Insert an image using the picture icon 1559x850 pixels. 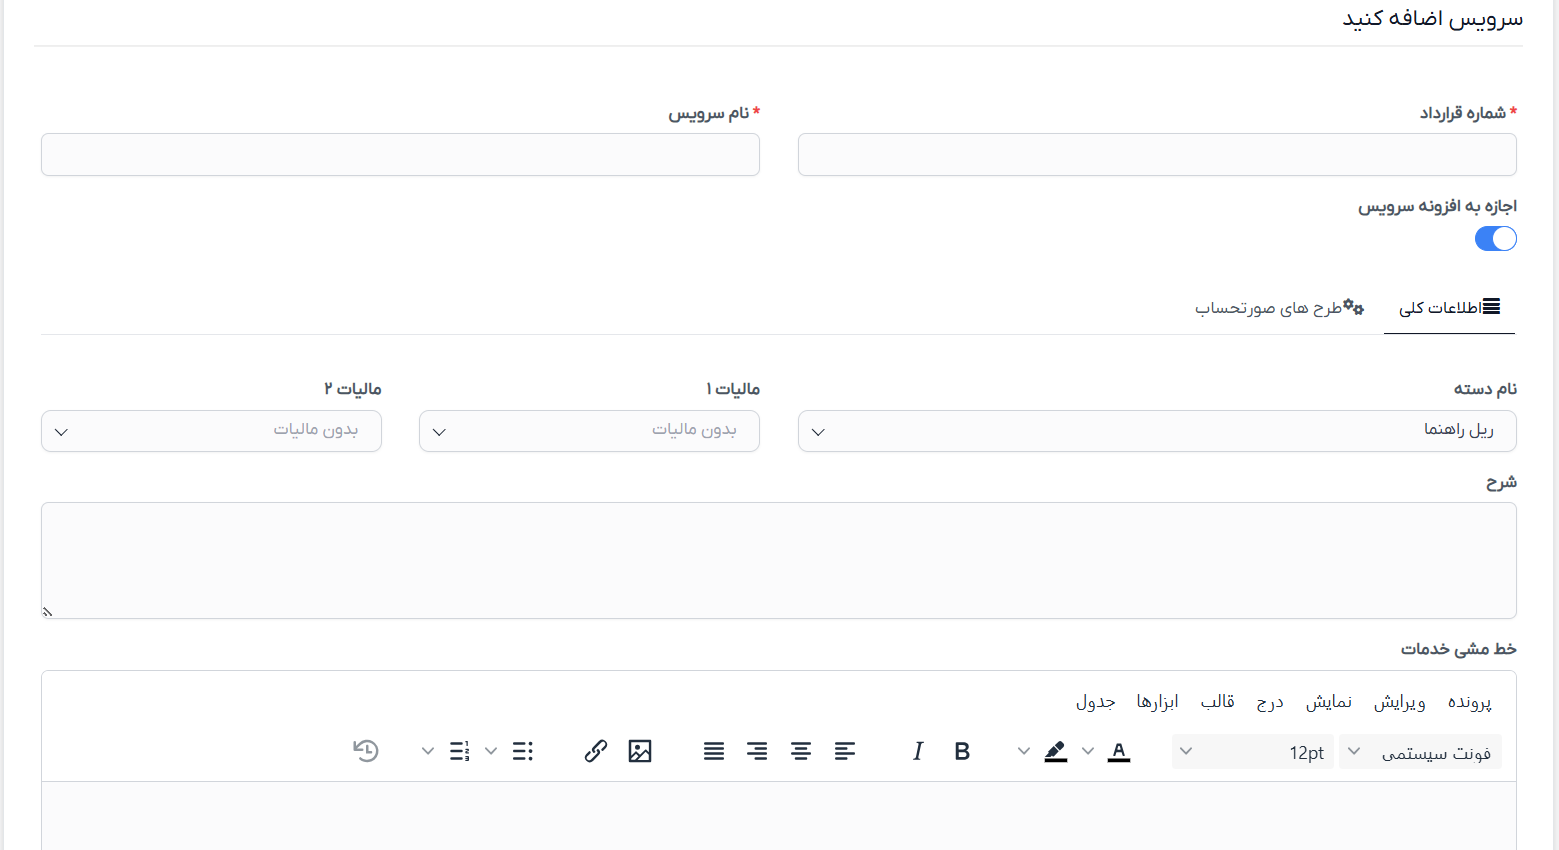(x=640, y=751)
